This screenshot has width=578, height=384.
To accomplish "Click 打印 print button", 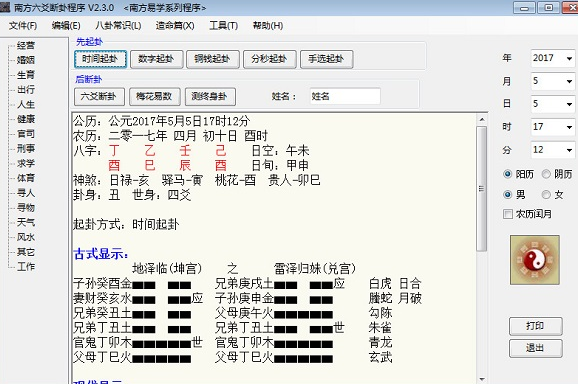I will click(x=536, y=326).
